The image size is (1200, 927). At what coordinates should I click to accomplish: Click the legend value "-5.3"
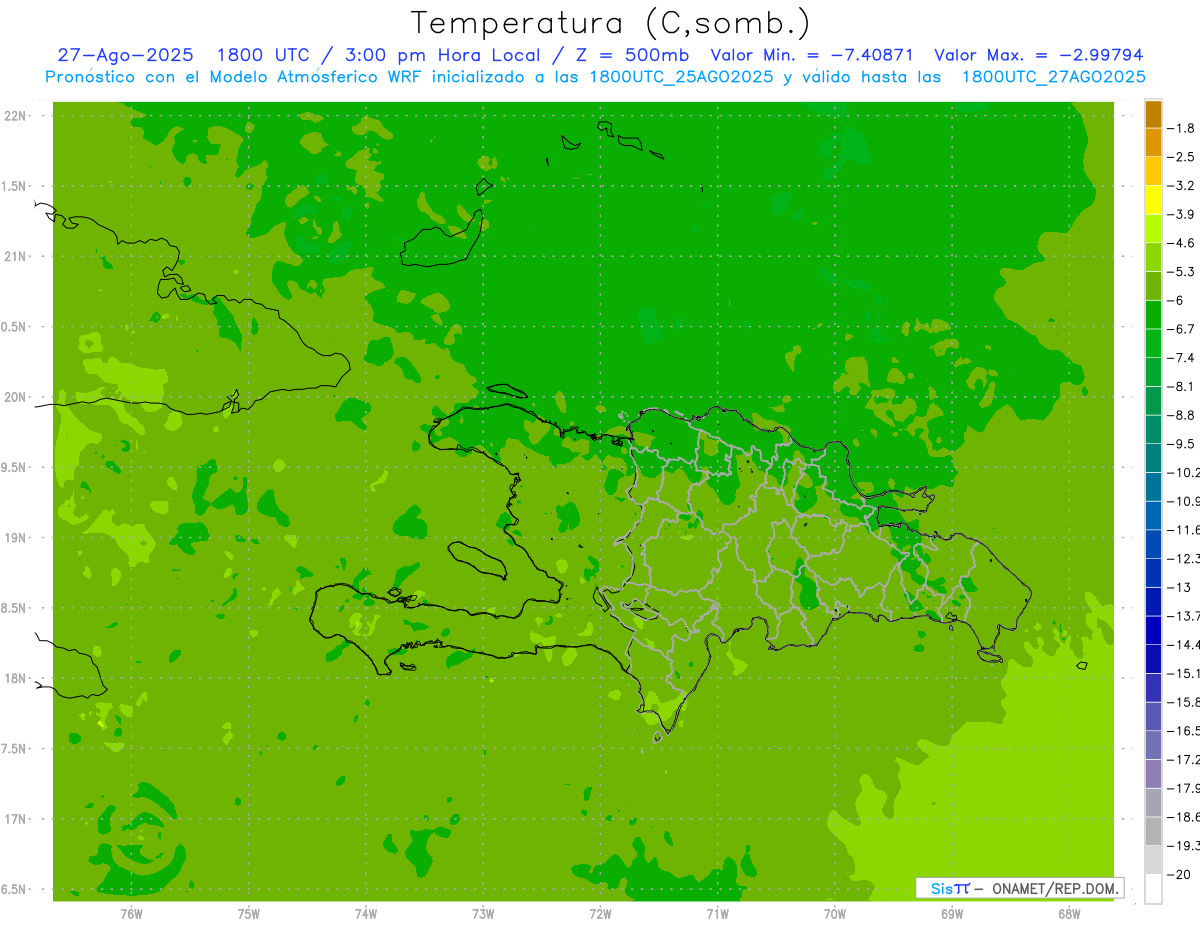click(x=1182, y=272)
